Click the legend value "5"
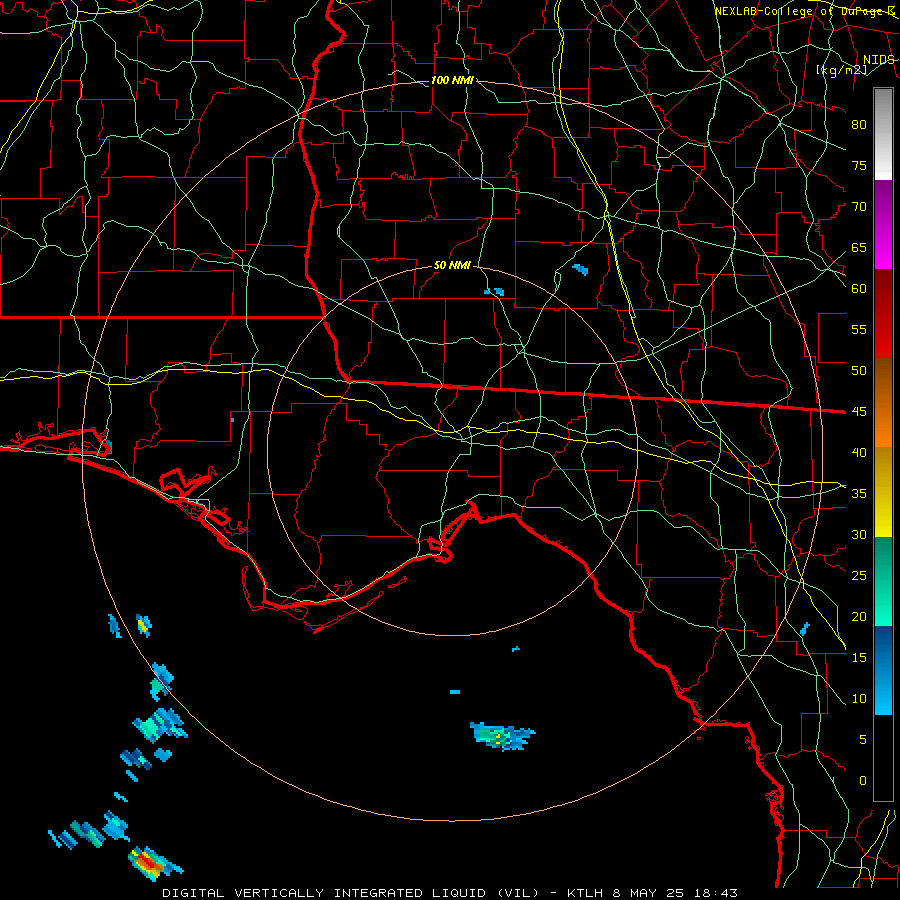 point(863,740)
